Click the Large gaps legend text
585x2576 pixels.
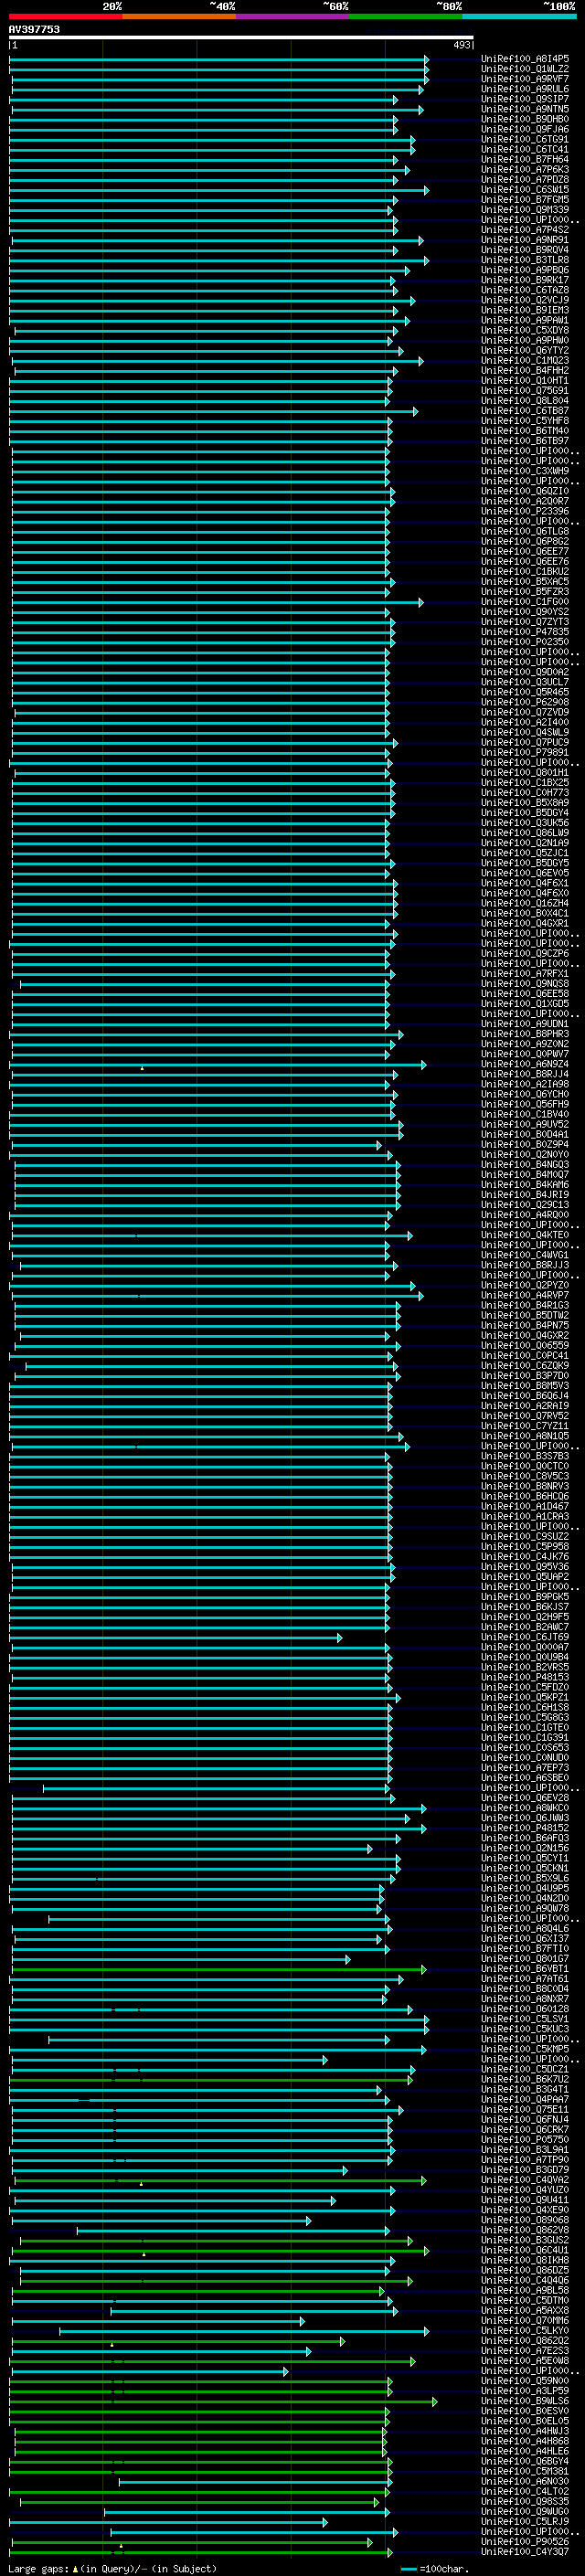112,2568
